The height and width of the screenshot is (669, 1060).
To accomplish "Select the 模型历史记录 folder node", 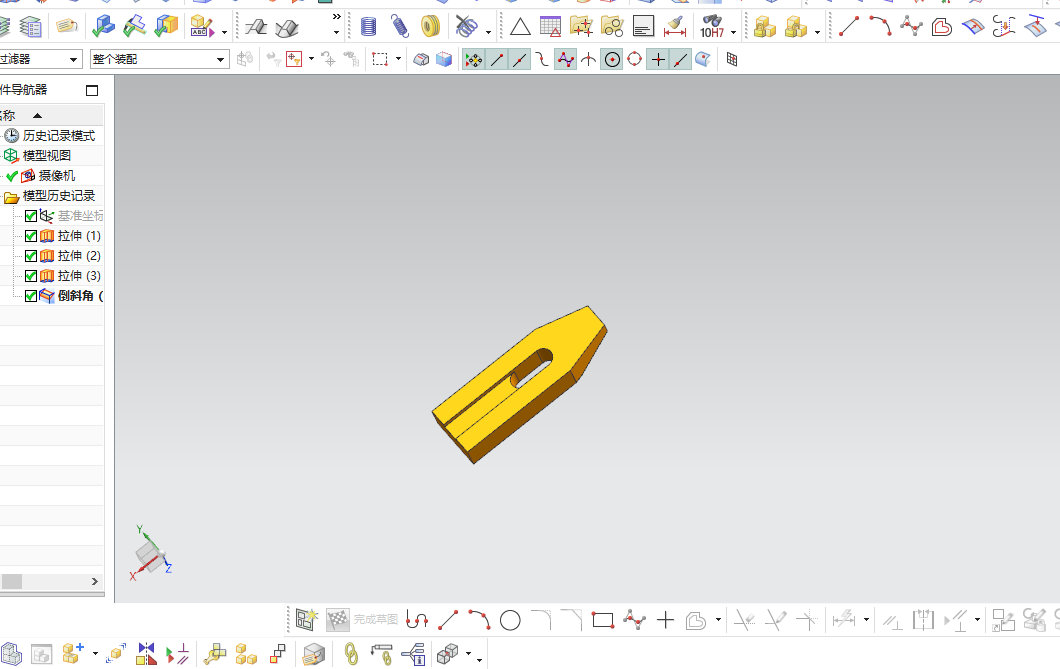I will [59, 196].
